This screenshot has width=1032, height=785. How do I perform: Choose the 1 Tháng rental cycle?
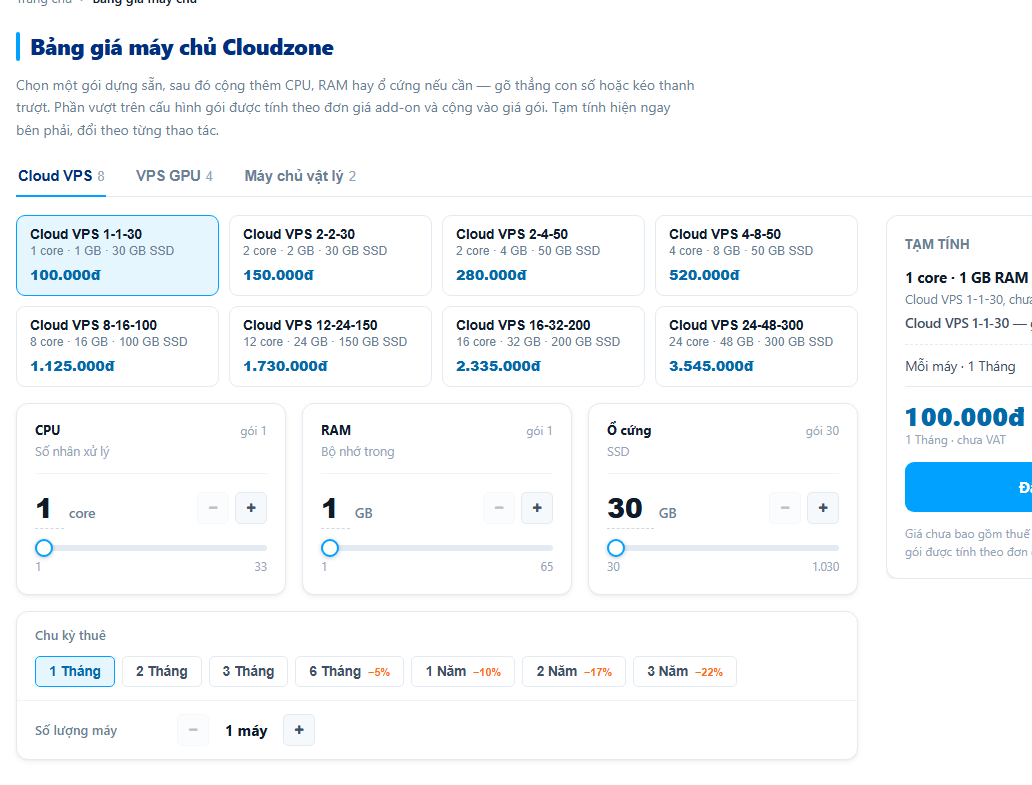point(75,671)
